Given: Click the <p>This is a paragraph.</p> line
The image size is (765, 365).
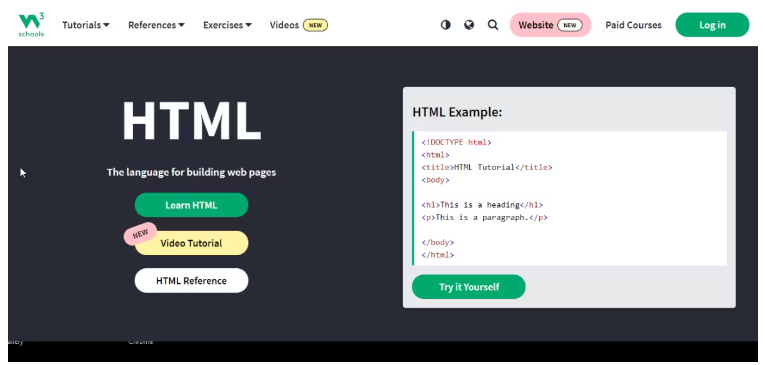Looking at the screenshot, I should [484, 218].
